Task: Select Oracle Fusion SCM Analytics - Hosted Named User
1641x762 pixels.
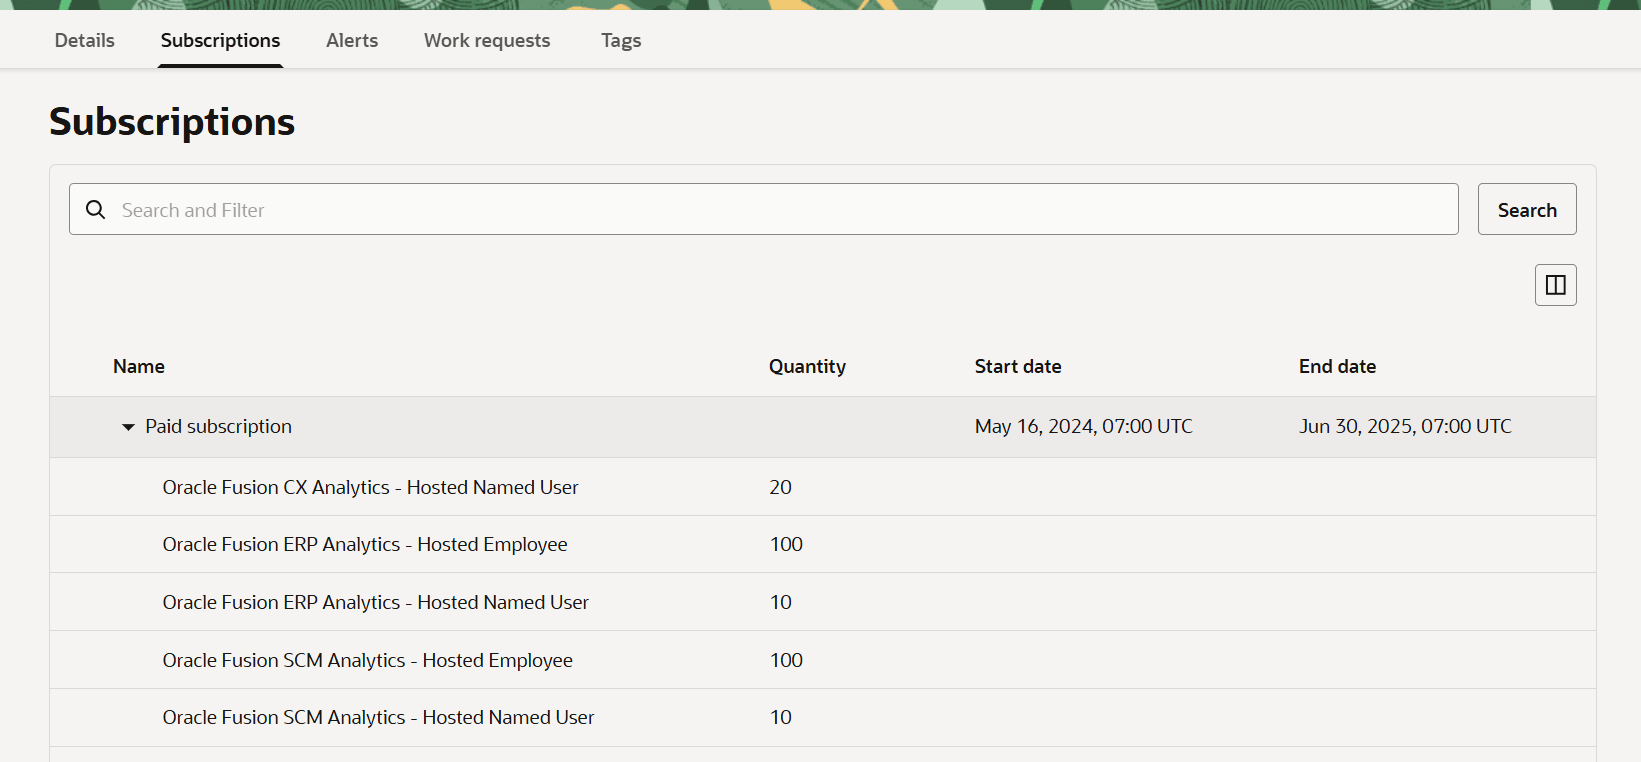Action: coord(379,717)
